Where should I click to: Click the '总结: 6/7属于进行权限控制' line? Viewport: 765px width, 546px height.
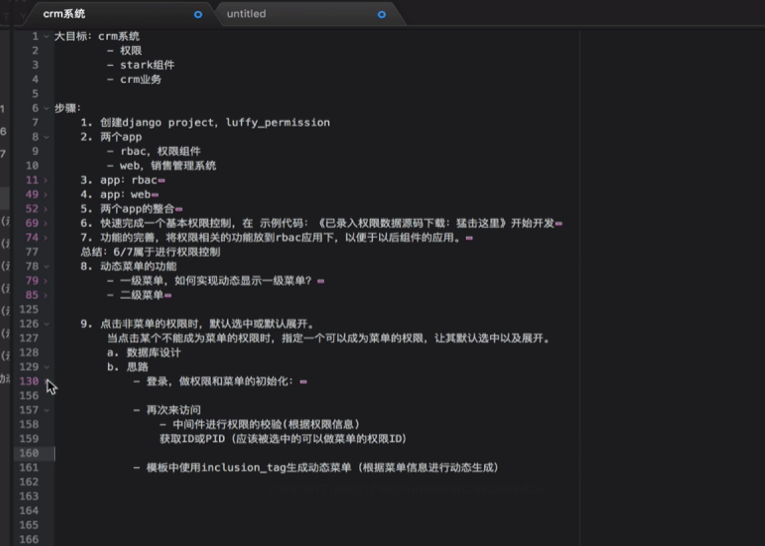(150, 252)
